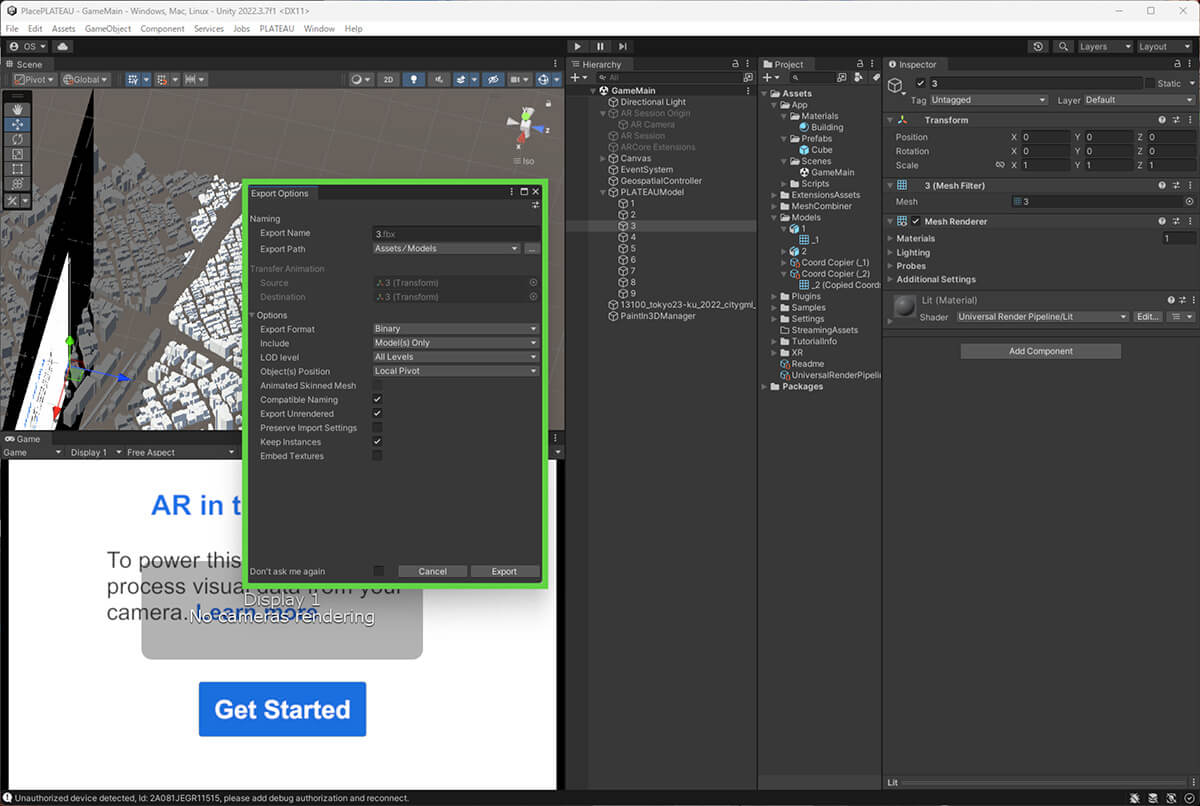Select the Scale tool
Viewport: 1200px width, 806px height.
click(18, 154)
